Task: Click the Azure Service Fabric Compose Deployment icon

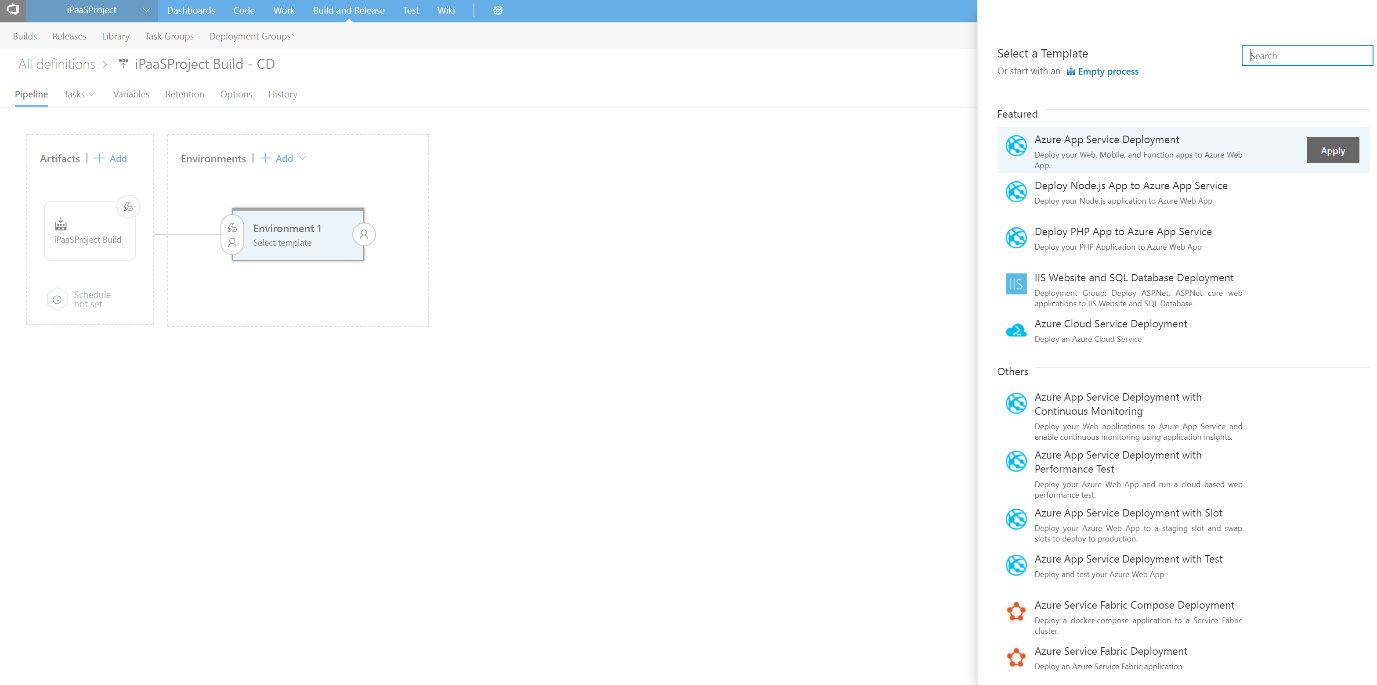Action: pyautogui.click(x=1016, y=611)
